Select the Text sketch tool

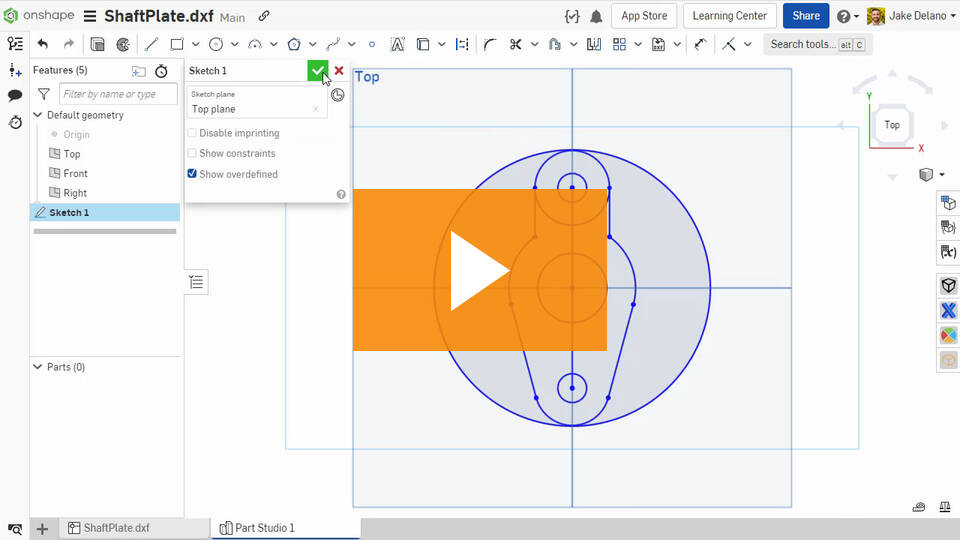pyautogui.click(x=397, y=44)
